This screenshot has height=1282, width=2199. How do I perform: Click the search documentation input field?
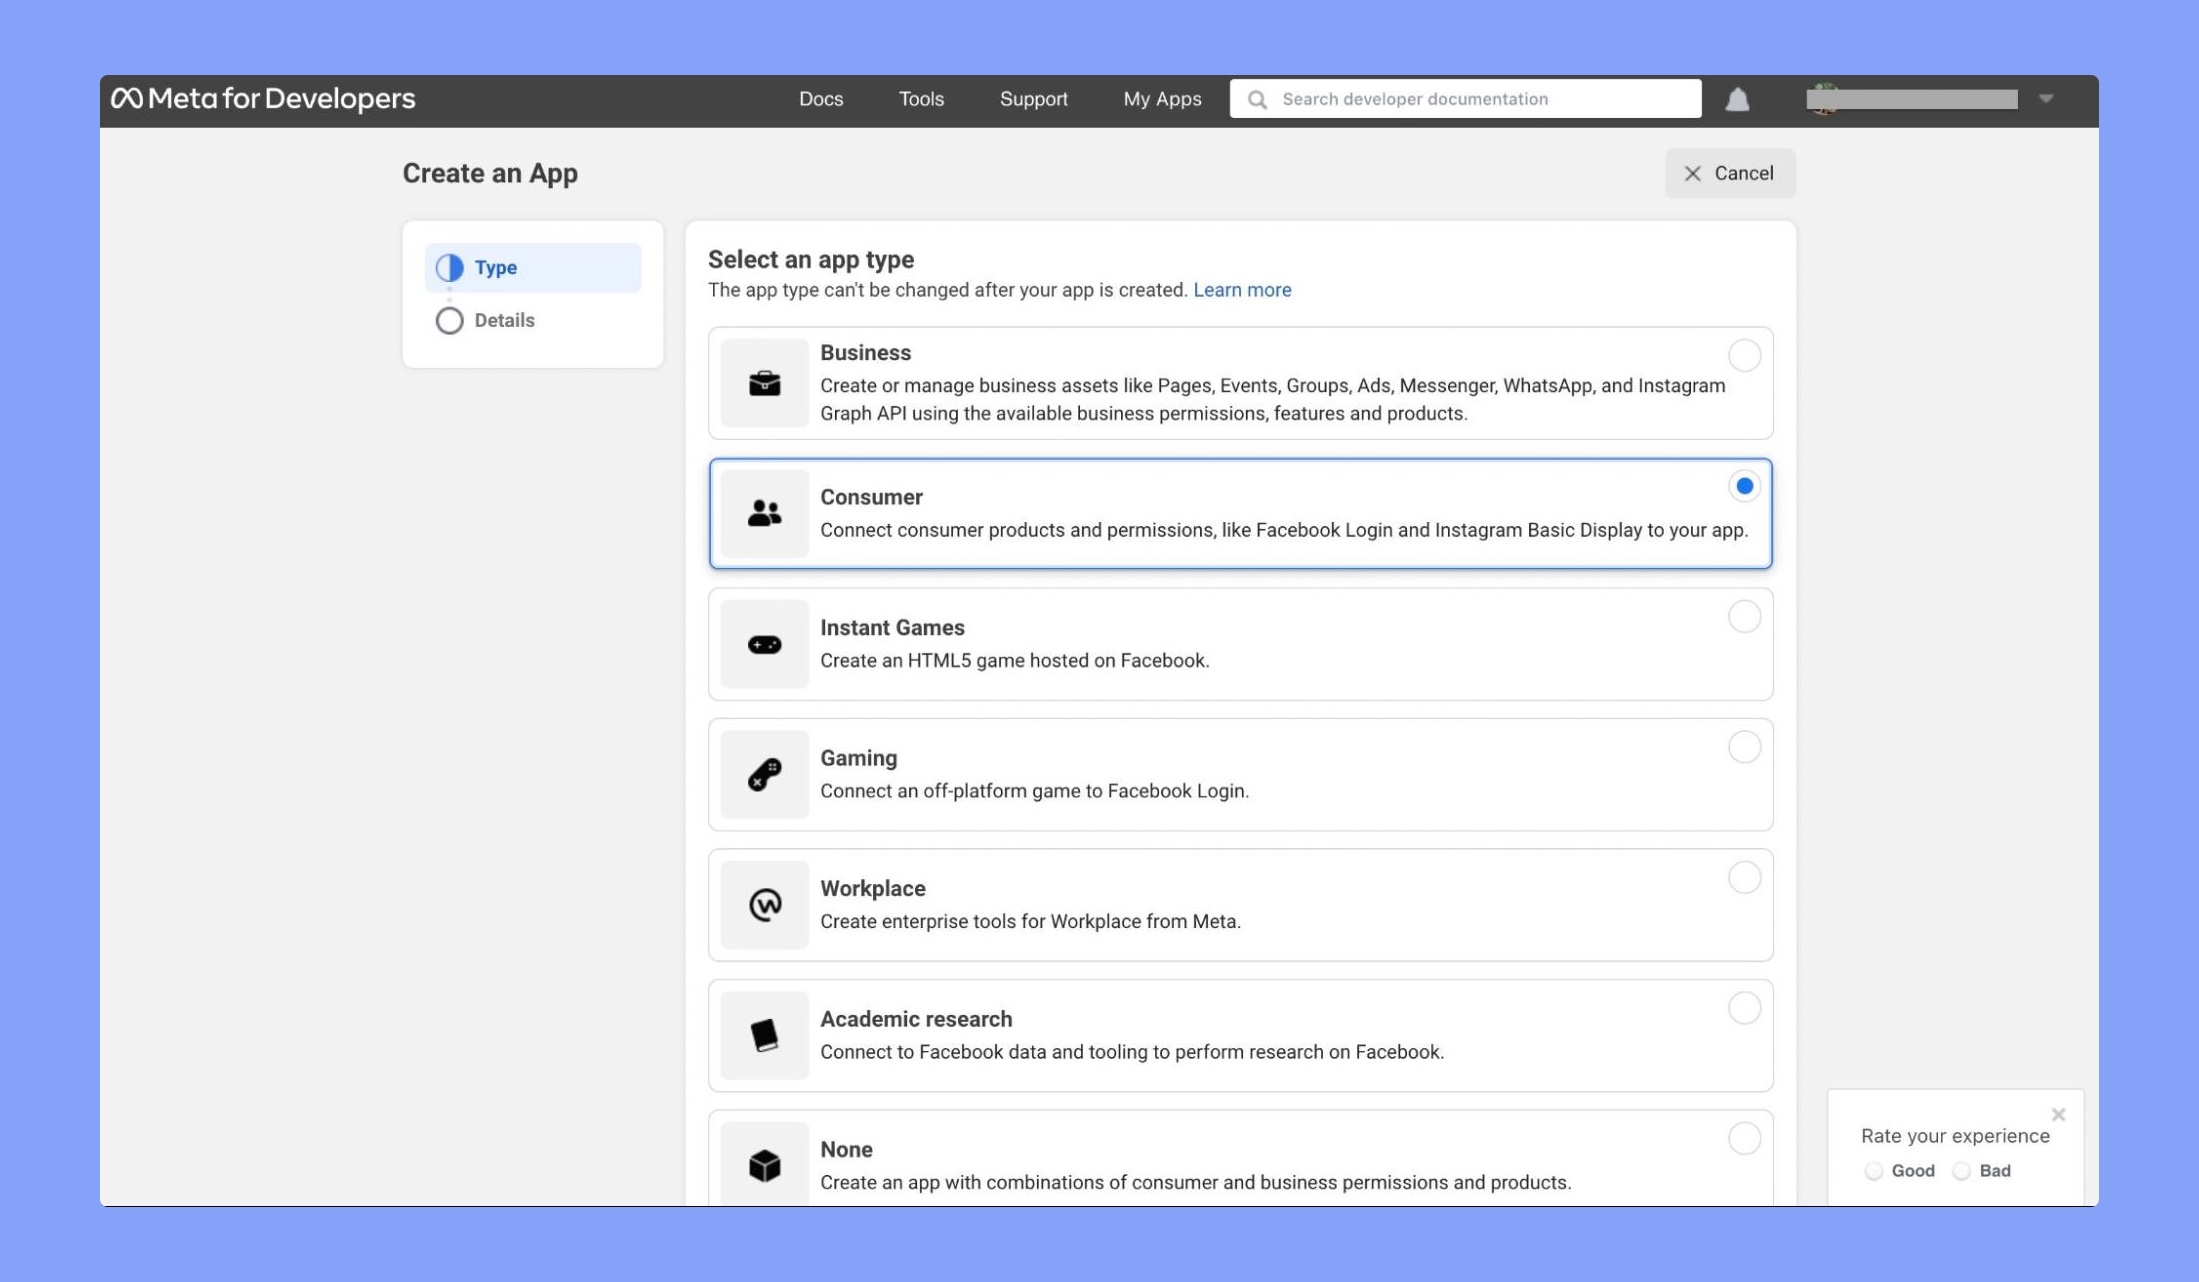pos(1465,99)
